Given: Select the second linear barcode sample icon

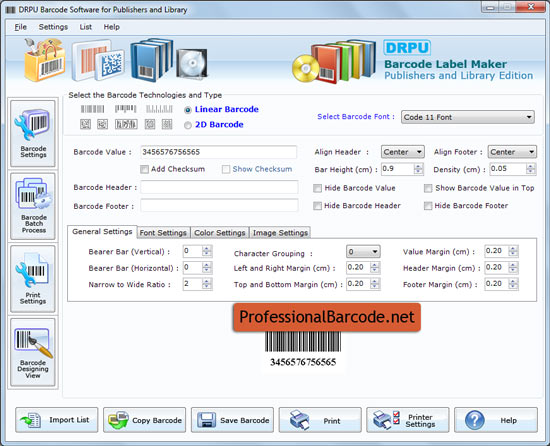Looking at the screenshot, I should click(x=125, y=109).
